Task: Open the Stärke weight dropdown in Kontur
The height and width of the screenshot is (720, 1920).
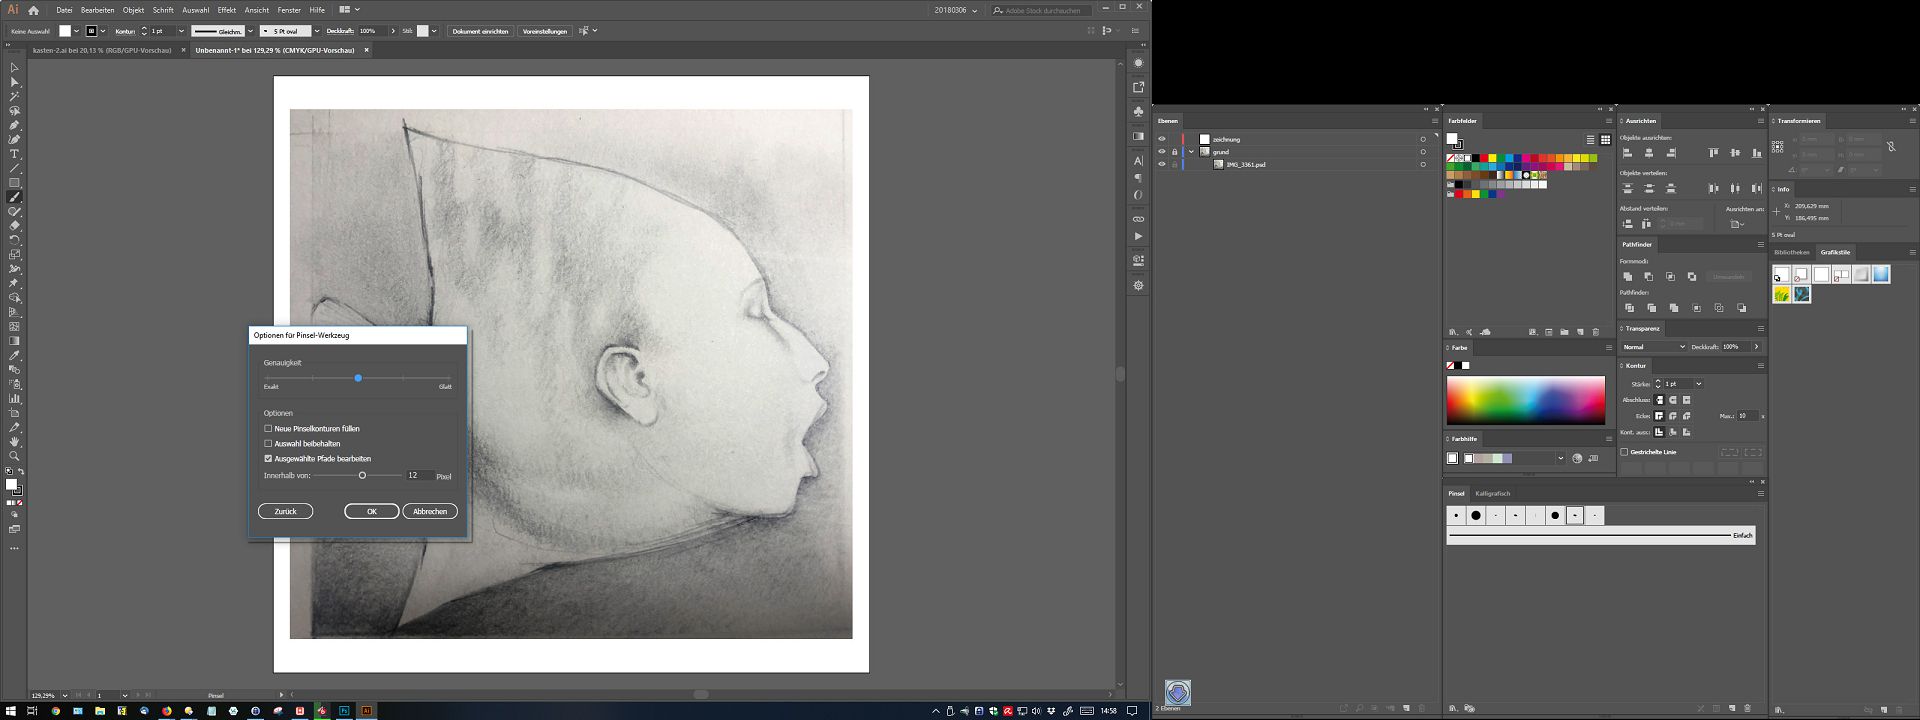Action: (x=1699, y=384)
